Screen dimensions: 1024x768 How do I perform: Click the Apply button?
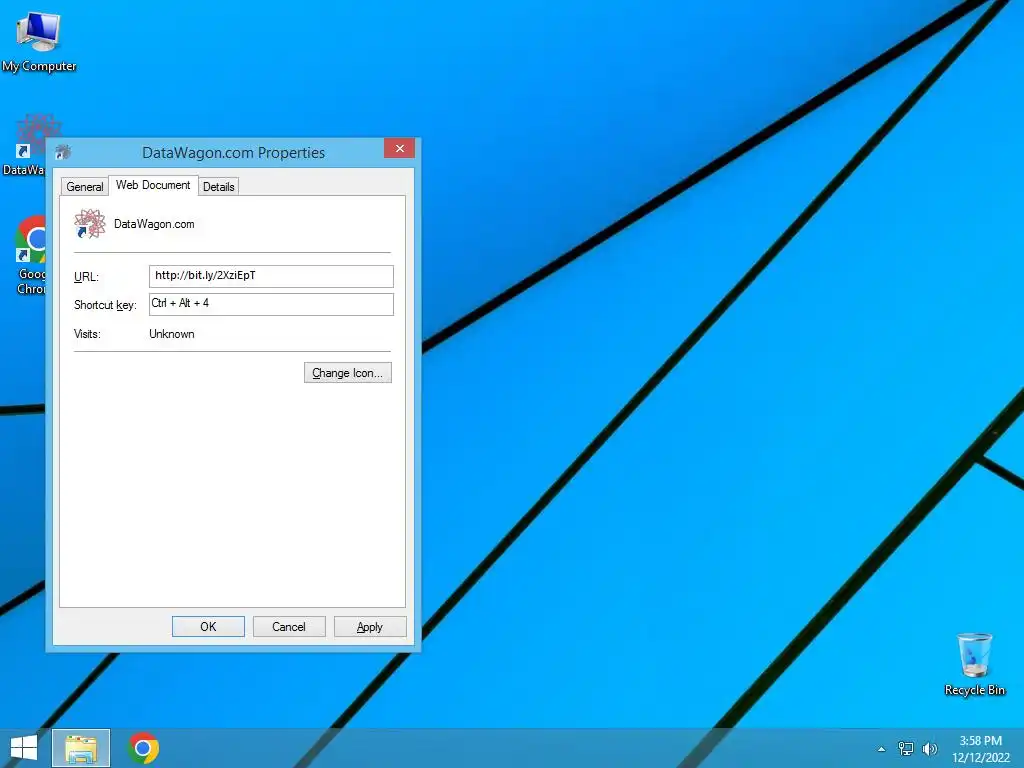pos(370,626)
